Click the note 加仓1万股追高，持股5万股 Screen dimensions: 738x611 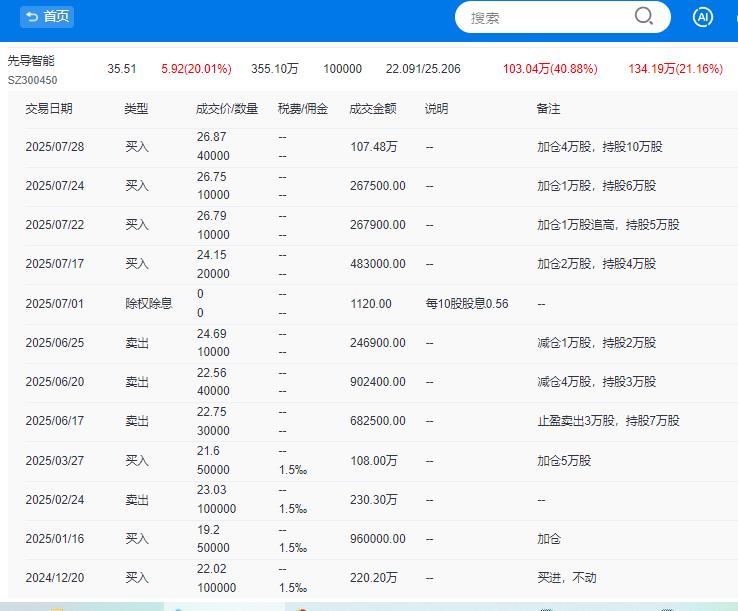[609, 225]
